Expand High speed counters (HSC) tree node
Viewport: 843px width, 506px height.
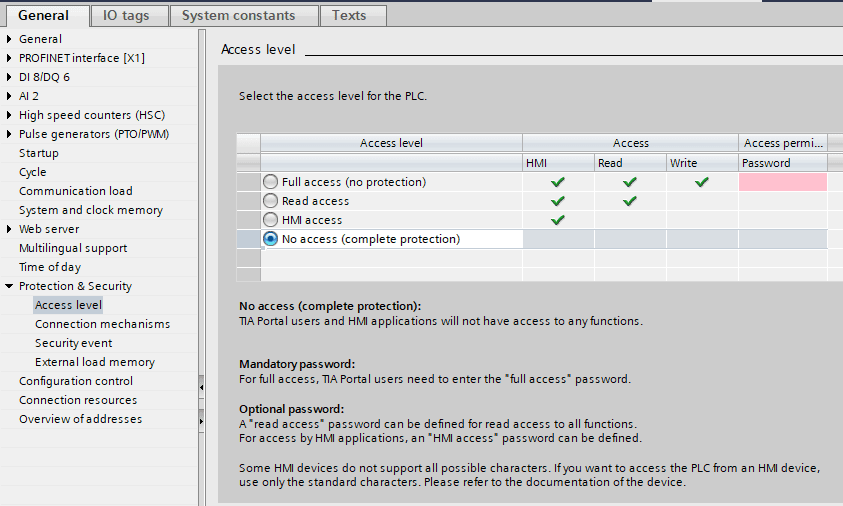point(10,115)
